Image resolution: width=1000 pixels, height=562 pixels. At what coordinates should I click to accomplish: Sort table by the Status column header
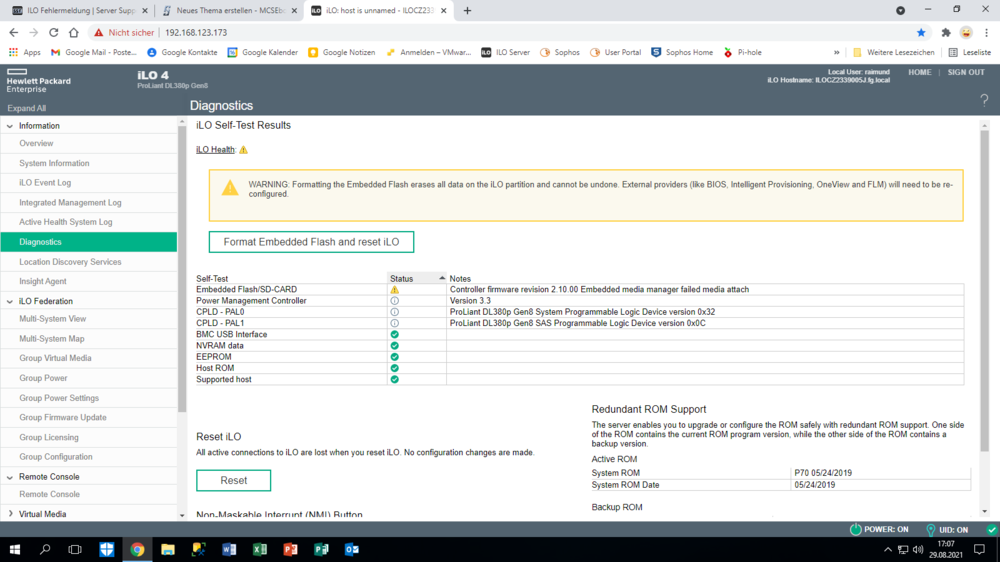coord(416,279)
